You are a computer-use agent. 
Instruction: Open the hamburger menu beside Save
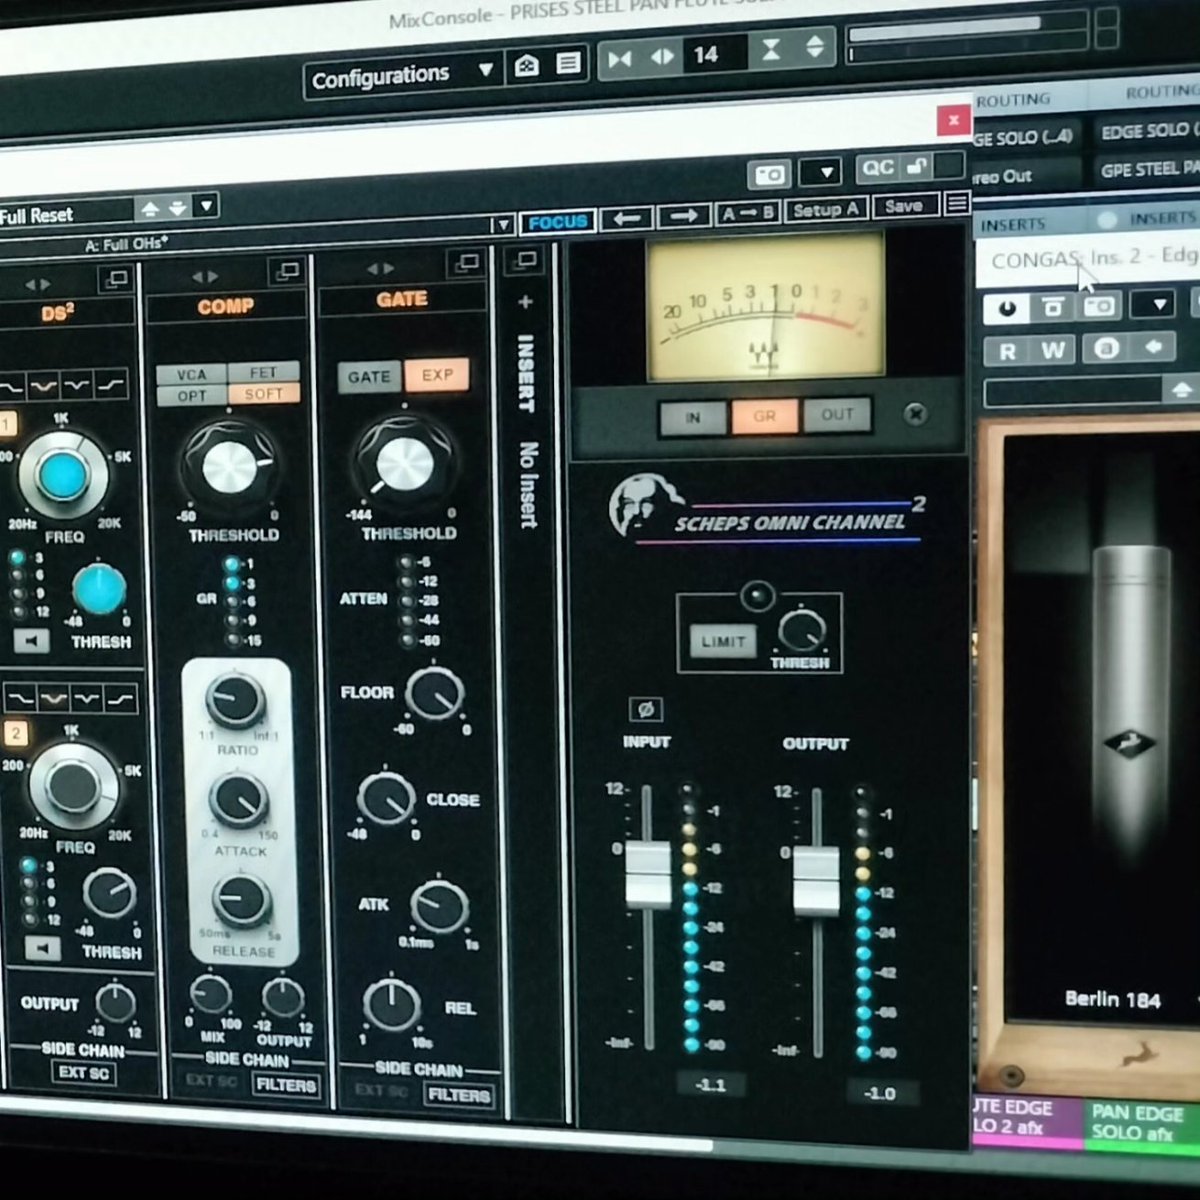pyautogui.click(x=957, y=203)
